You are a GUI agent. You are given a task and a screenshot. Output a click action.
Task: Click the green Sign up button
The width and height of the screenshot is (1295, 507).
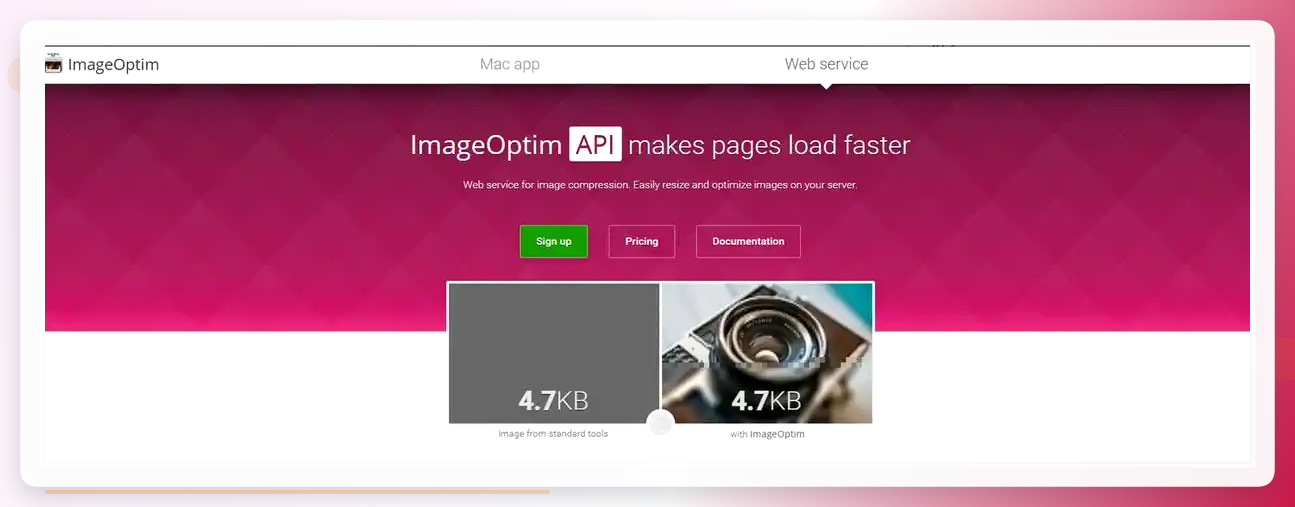[x=554, y=241]
